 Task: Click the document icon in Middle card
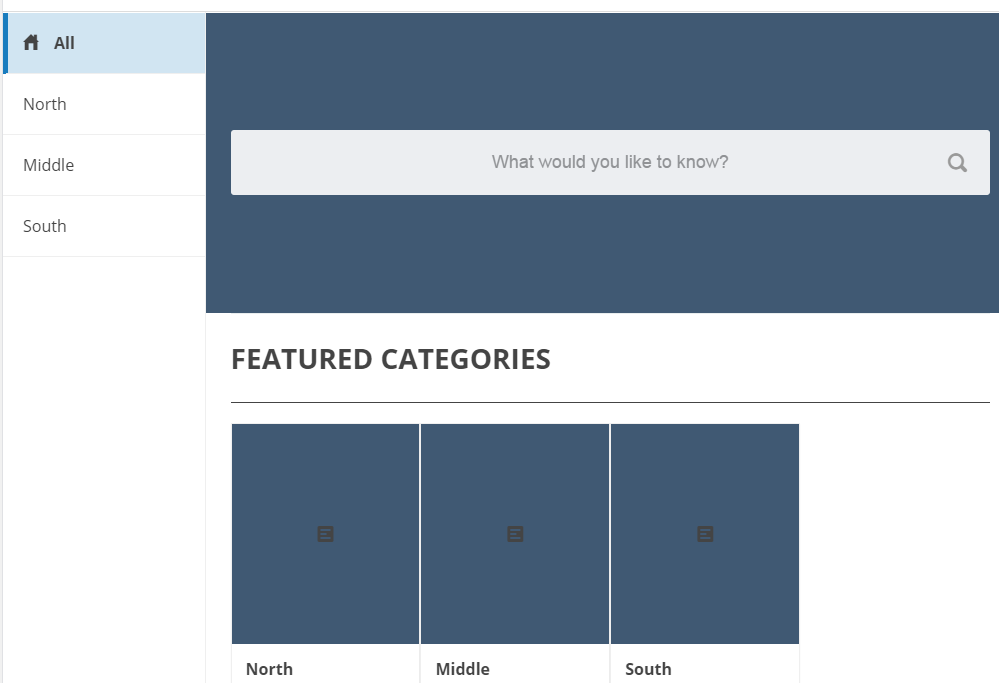click(515, 534)
